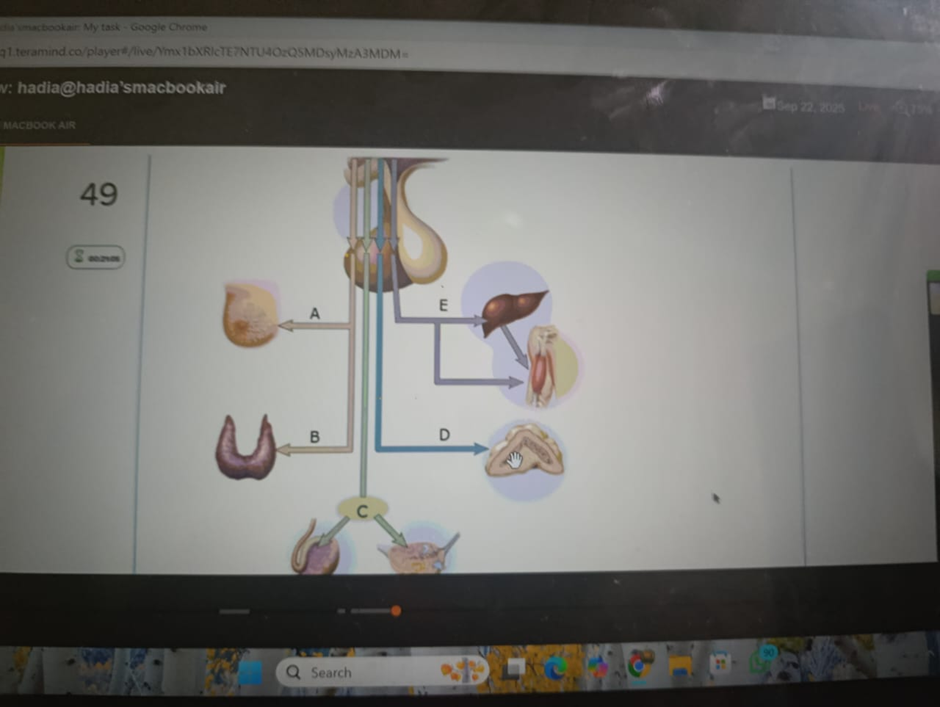This screenshot has width=940, height=707.
Task: Click the oval label C
Action: (362, 510)
